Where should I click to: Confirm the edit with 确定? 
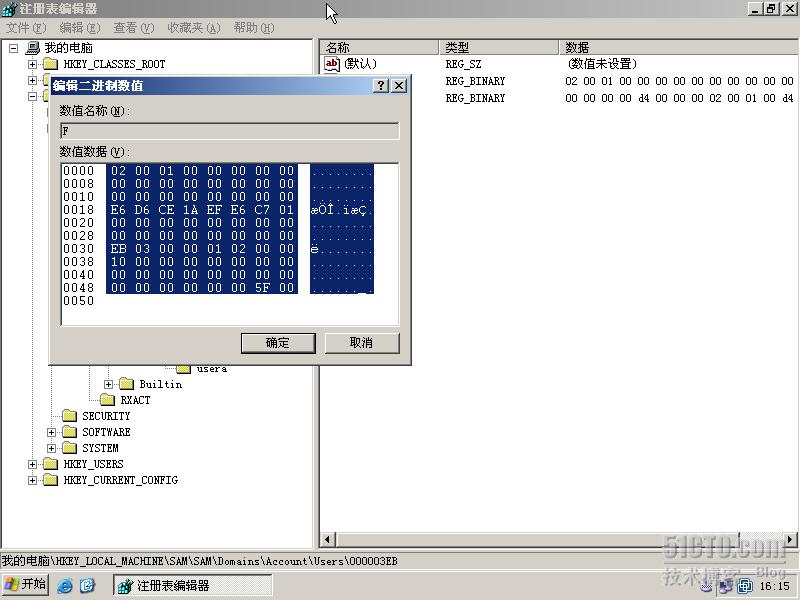[278, 343]
